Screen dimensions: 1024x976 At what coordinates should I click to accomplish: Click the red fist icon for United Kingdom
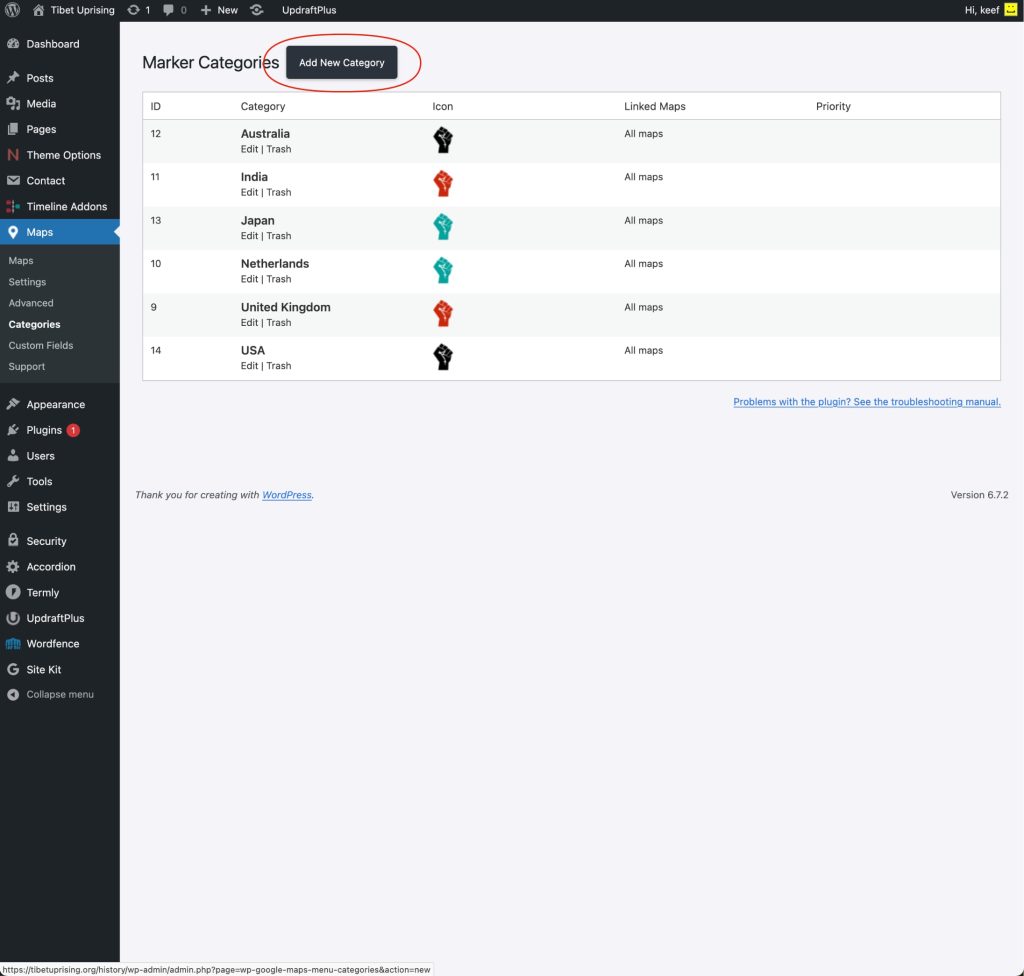443,314
